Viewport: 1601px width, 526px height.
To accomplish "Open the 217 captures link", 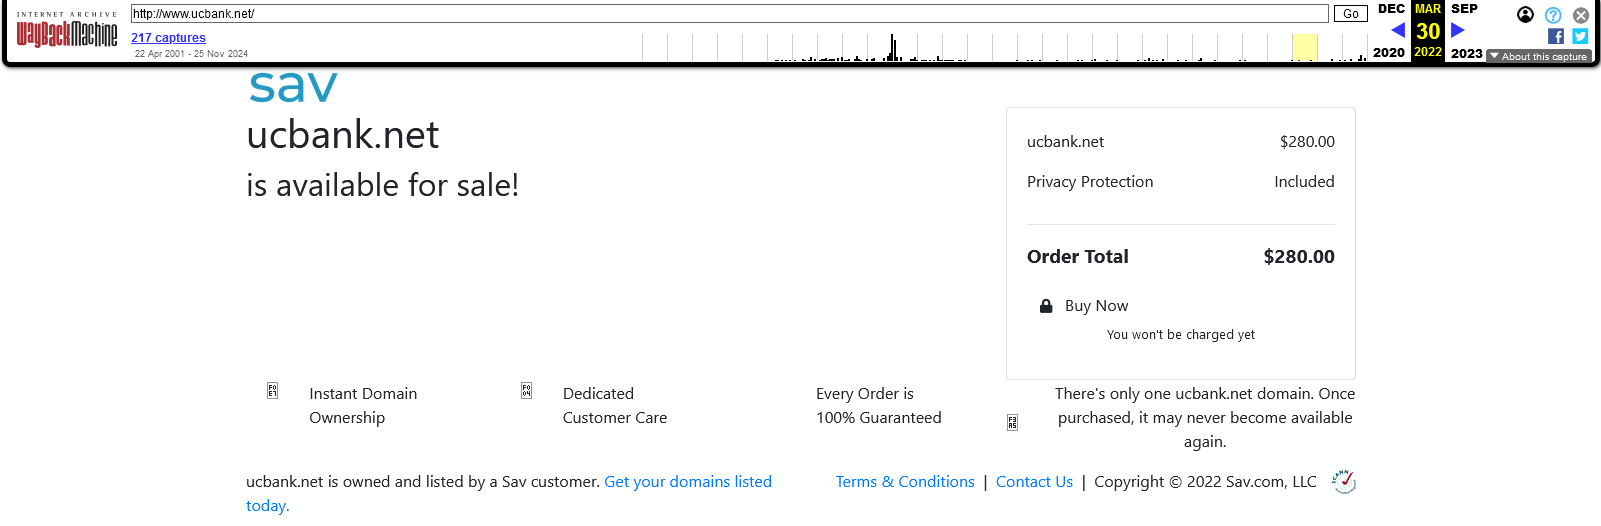I will (x=168, y=38).
